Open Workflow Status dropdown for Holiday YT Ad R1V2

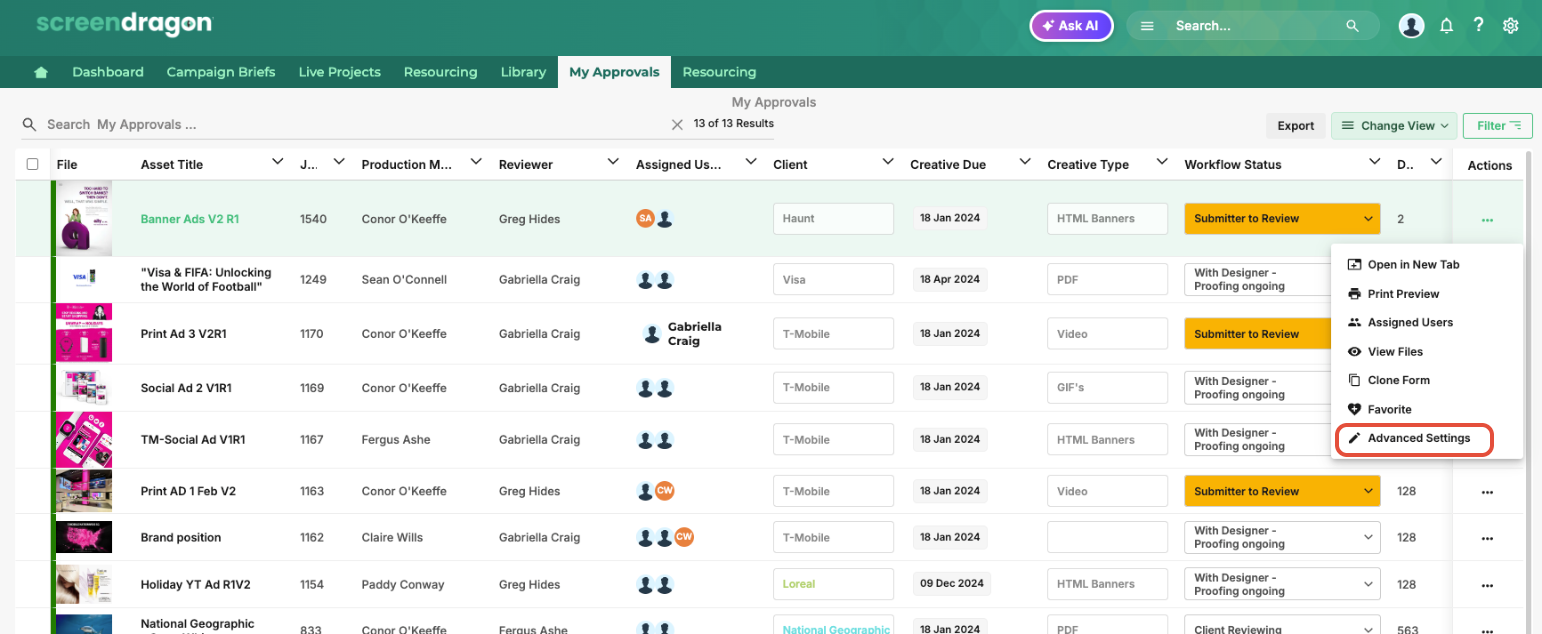tap(1282, 584)
